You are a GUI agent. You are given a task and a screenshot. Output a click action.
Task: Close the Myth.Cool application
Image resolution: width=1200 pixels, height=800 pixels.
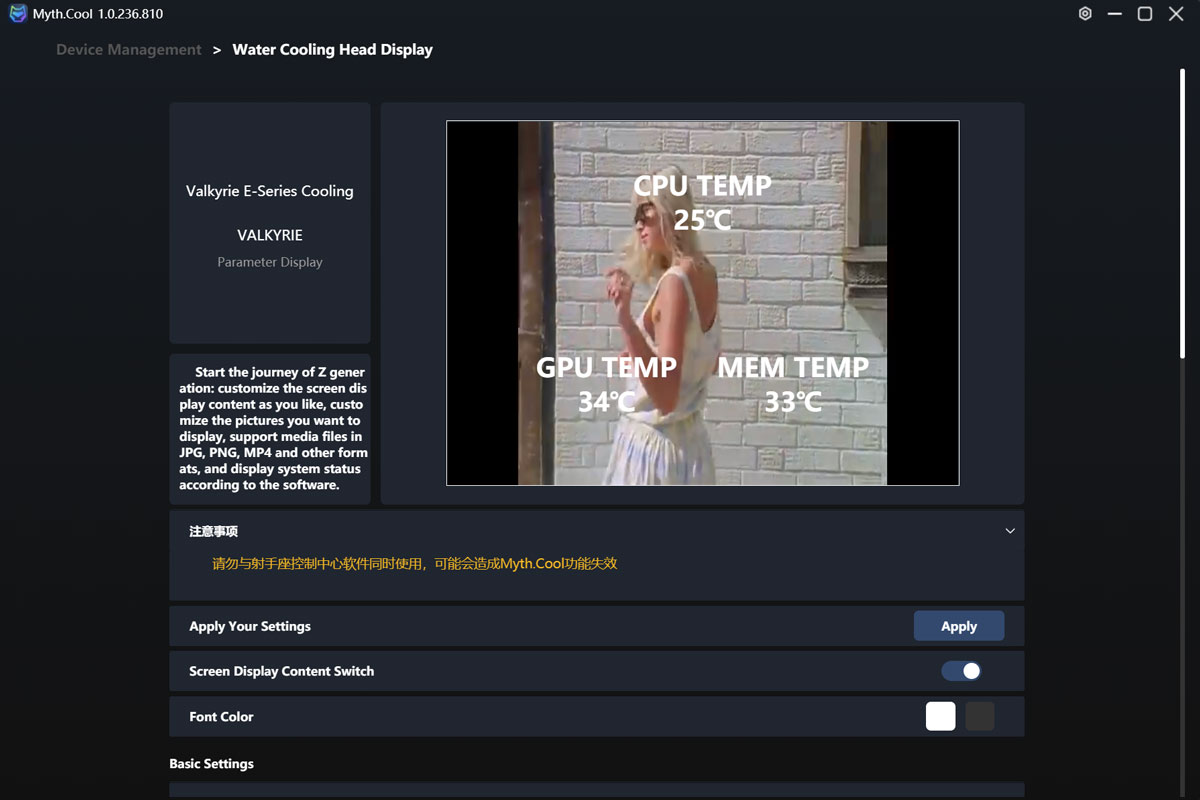[x=1176, y=14]
